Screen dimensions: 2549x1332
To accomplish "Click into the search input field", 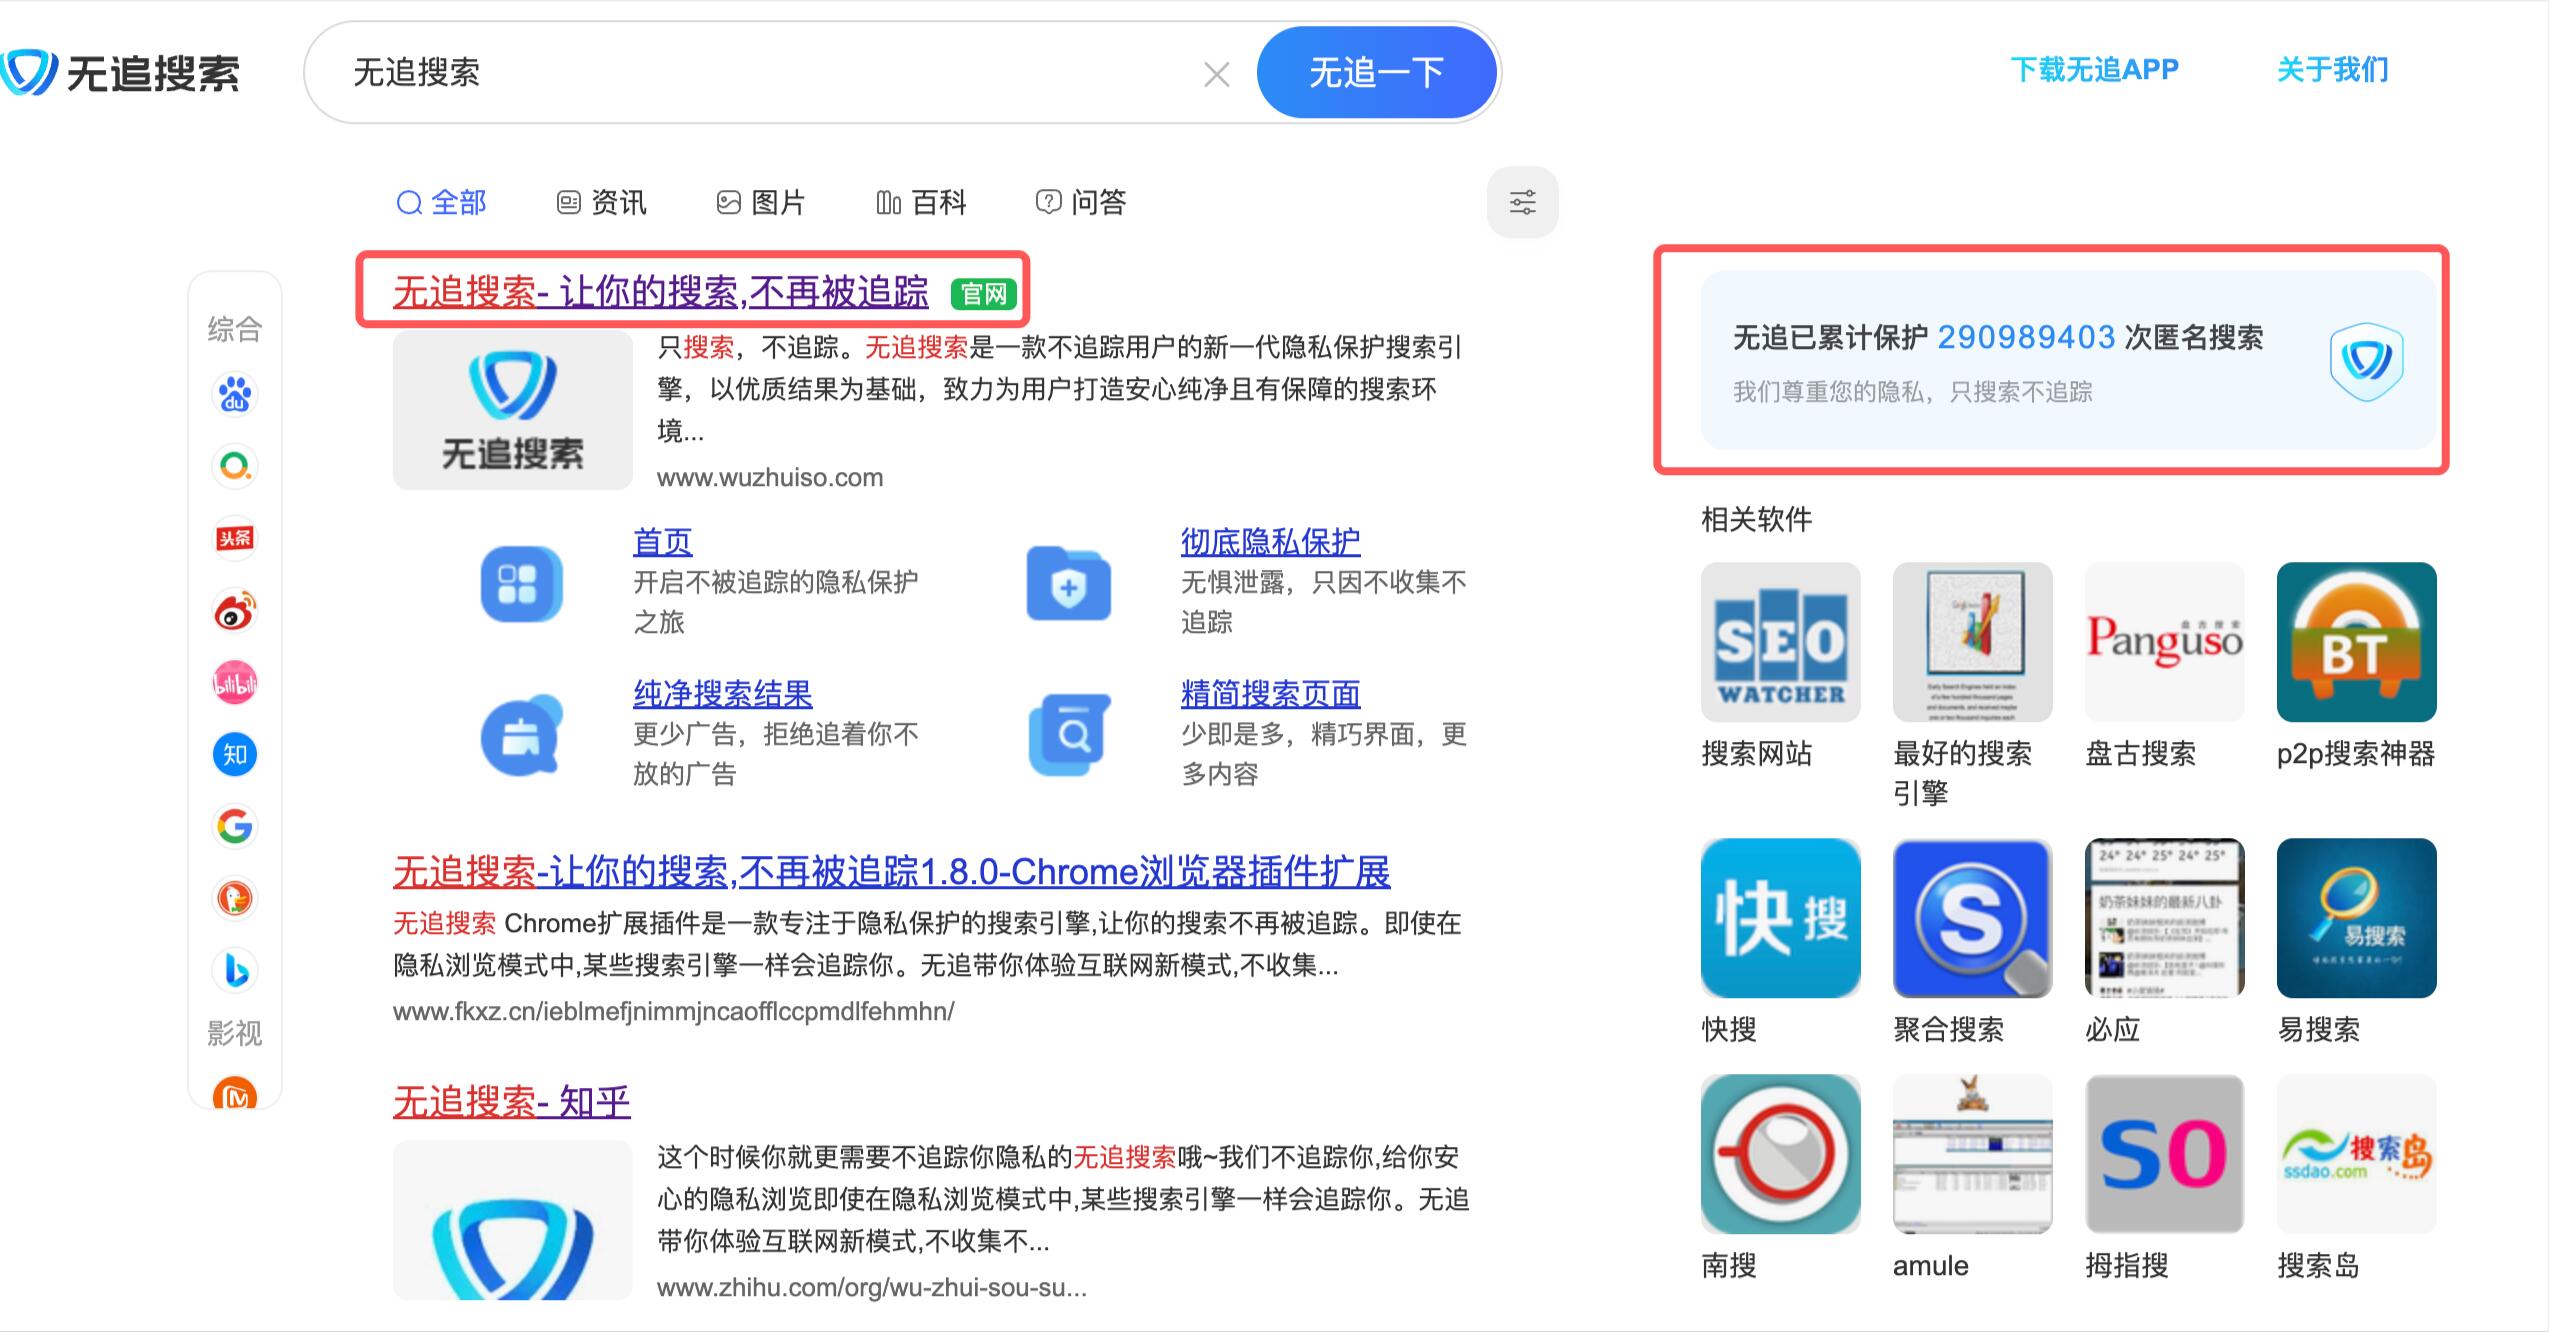I will pos(760,73).
